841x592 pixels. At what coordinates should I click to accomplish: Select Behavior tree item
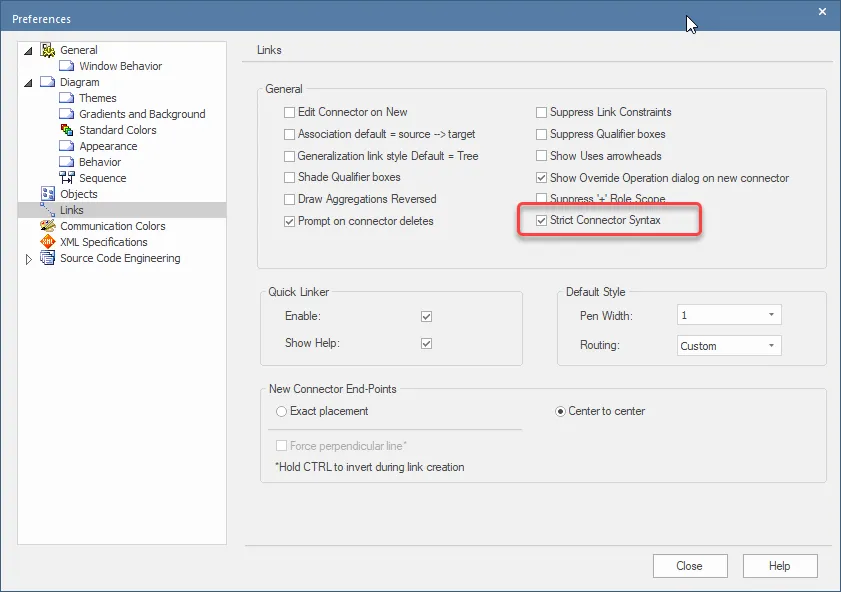[100, 162]
